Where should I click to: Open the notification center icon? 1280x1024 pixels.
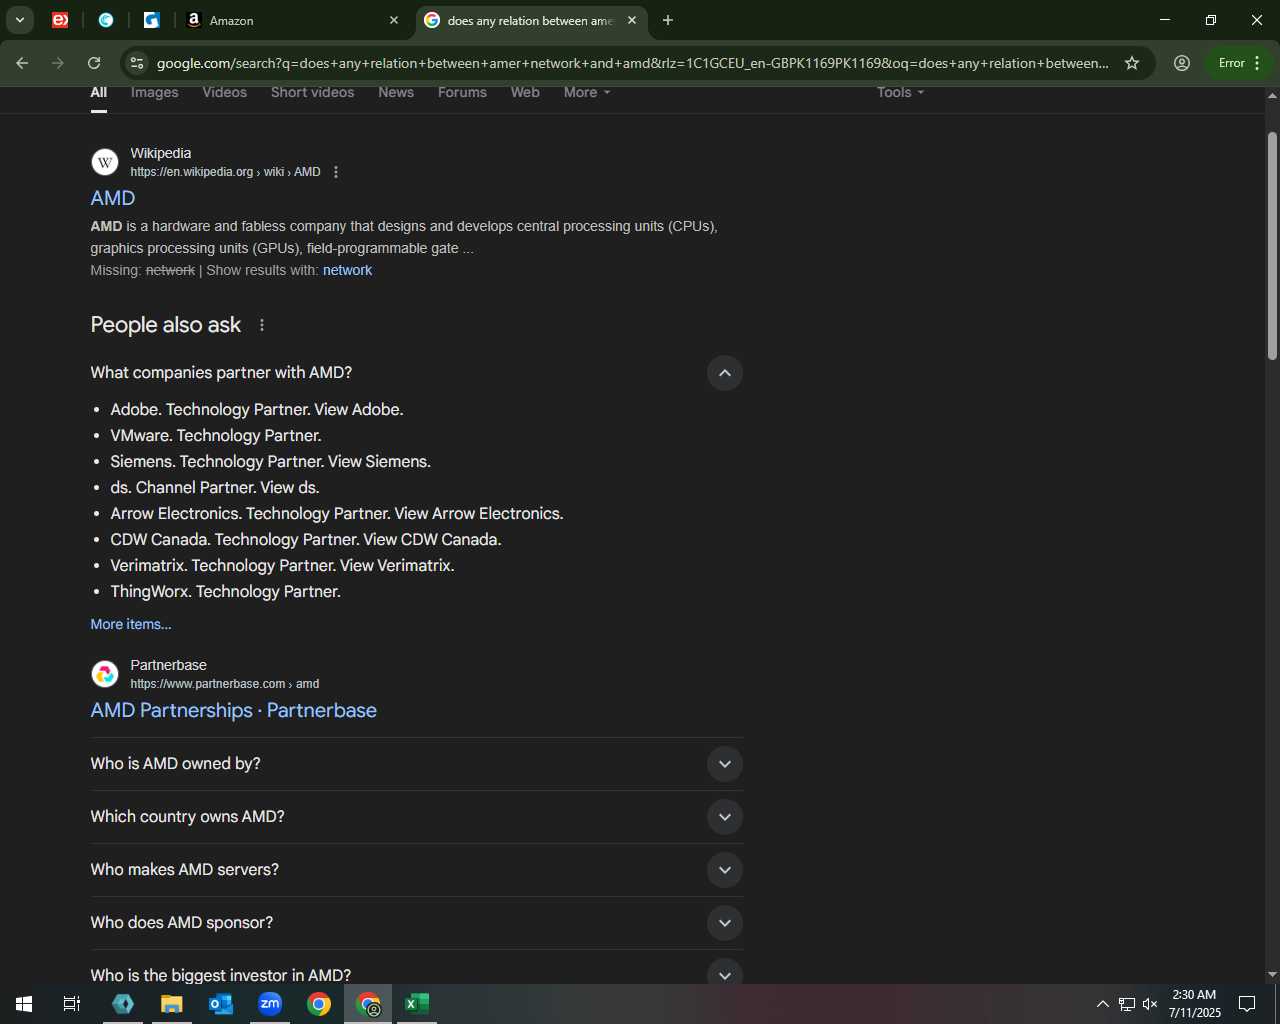tap(1247, 1004)
